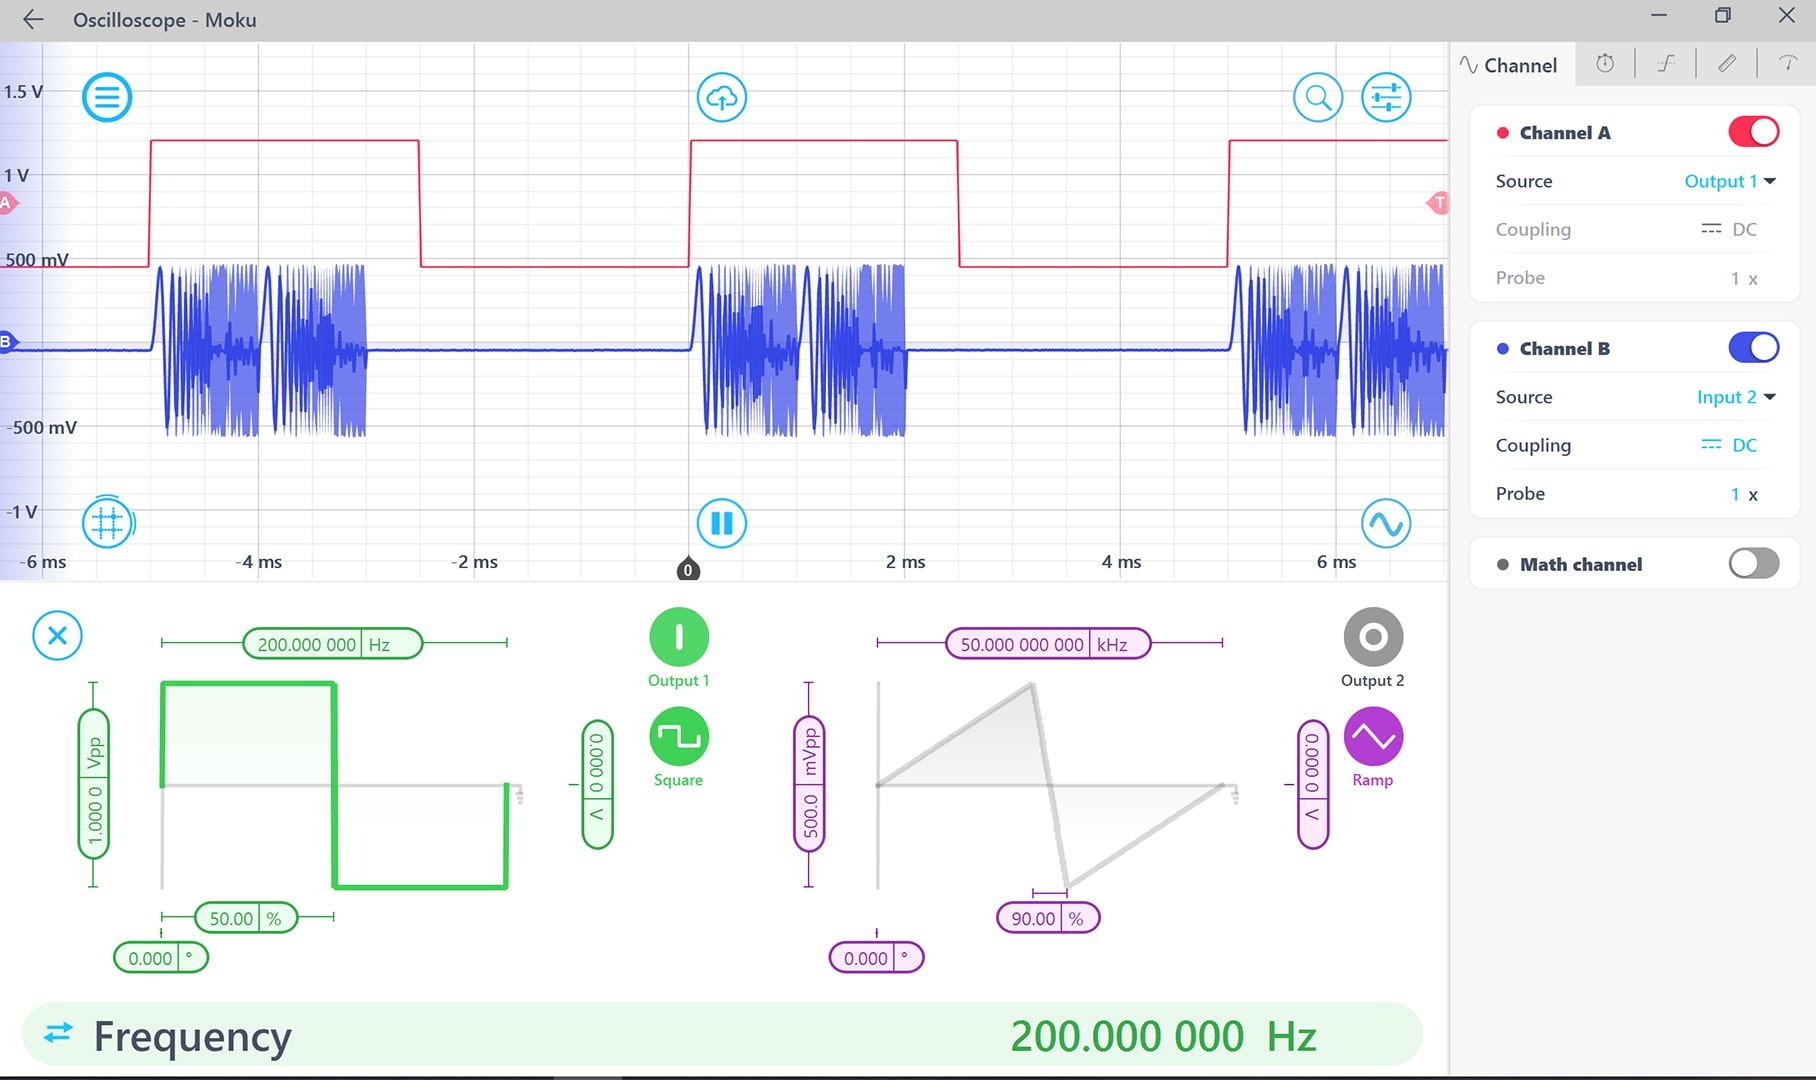Open the waveform generator sine icon
The width and height of the screenshot is (1816, 1080).
click(x=1386, y=523)
